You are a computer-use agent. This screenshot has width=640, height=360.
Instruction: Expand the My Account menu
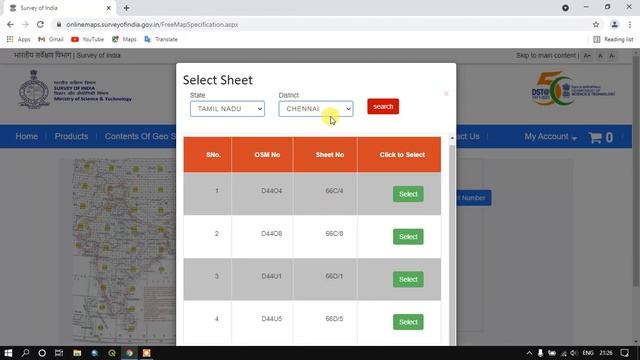550,137
